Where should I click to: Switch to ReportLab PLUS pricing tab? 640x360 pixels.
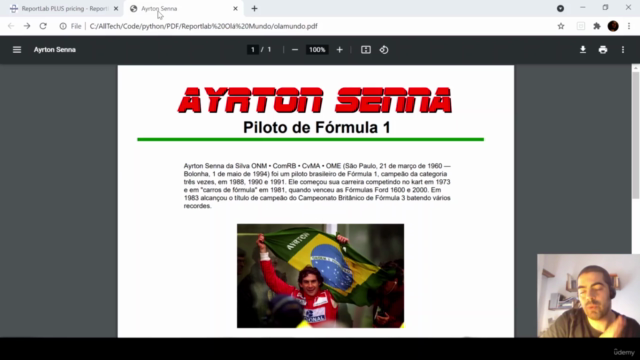(63, 9)
